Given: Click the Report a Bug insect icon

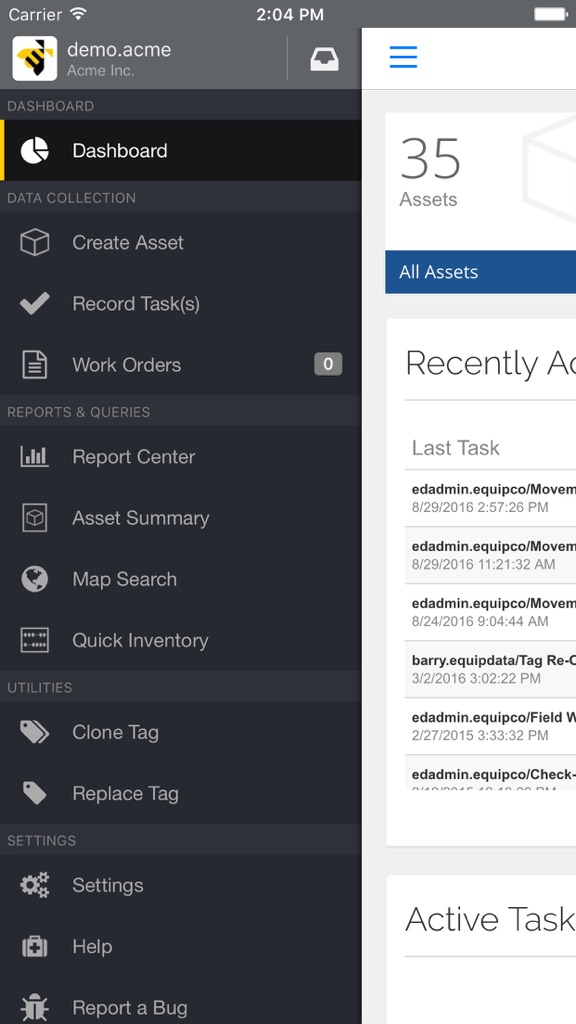Looking at the screenshot, I should click(x=35, y=1008).
